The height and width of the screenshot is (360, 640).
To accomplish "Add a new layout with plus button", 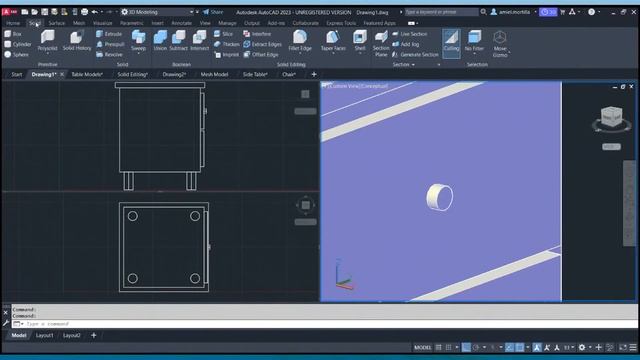I will click(x=93, y=335).
